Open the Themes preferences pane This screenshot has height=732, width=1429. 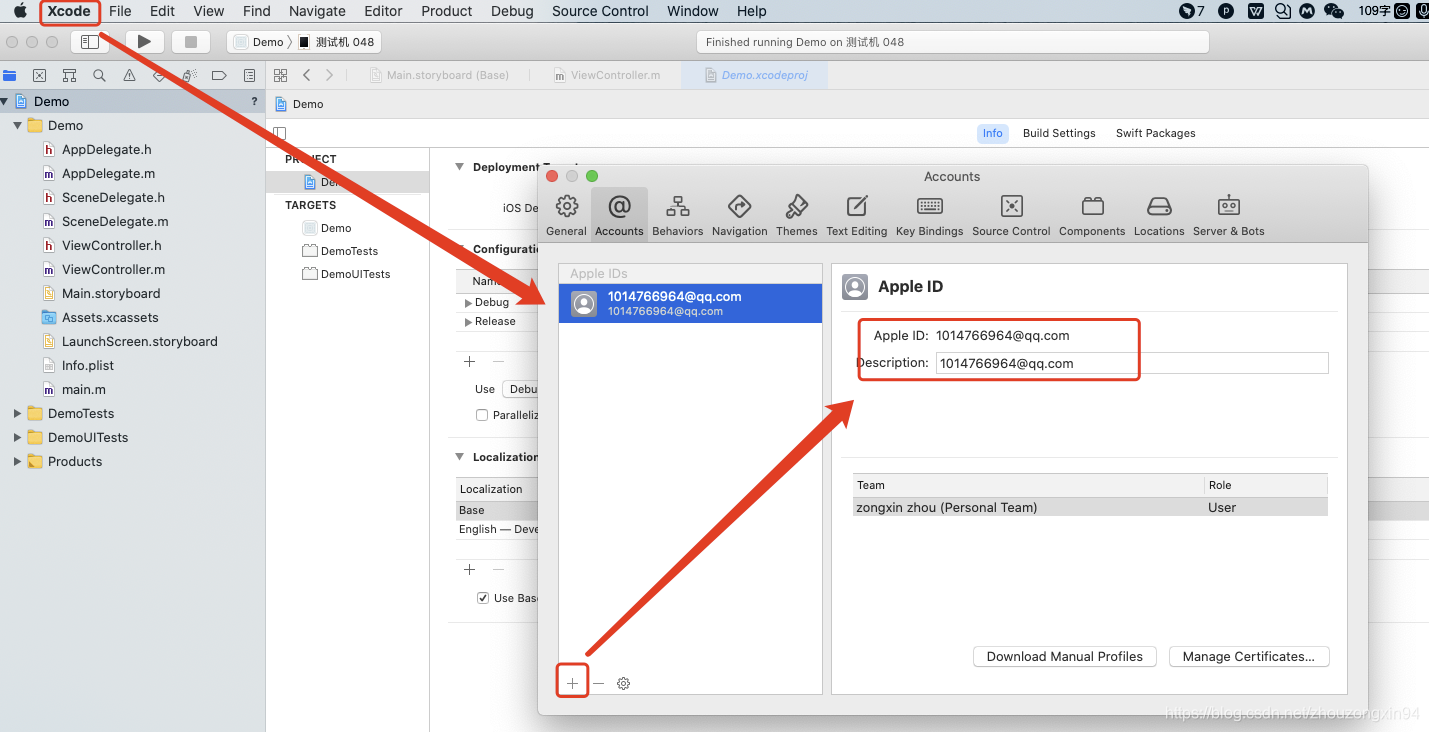pyautogui.click(x=796, y=215)
